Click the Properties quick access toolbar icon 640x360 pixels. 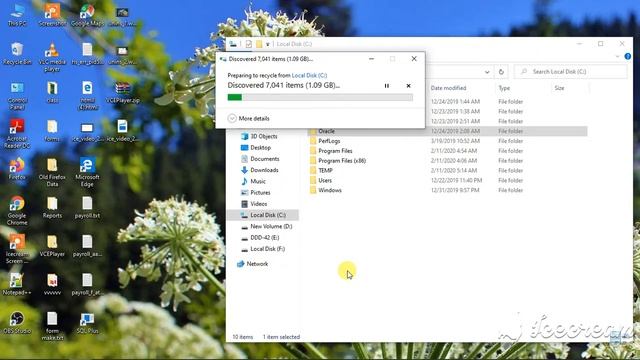(249, 44)
